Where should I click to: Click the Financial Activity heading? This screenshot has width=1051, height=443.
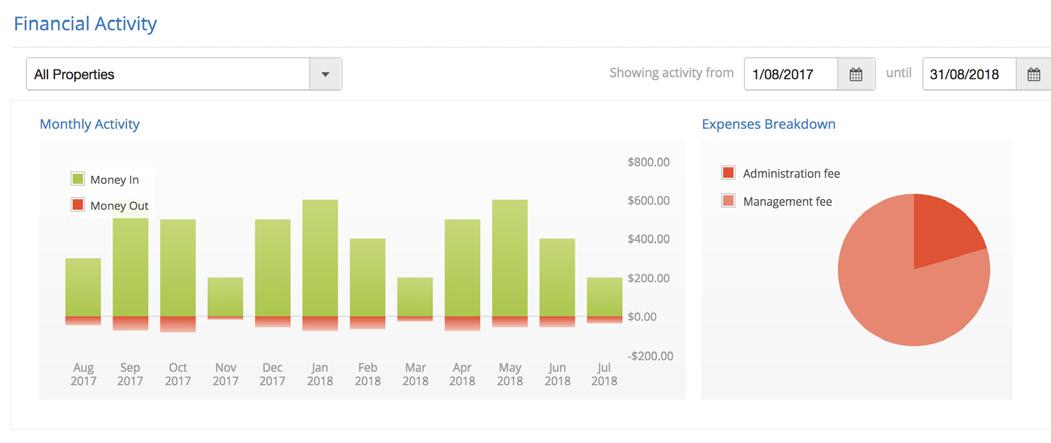pyautogui.click(x=85, y=24)
